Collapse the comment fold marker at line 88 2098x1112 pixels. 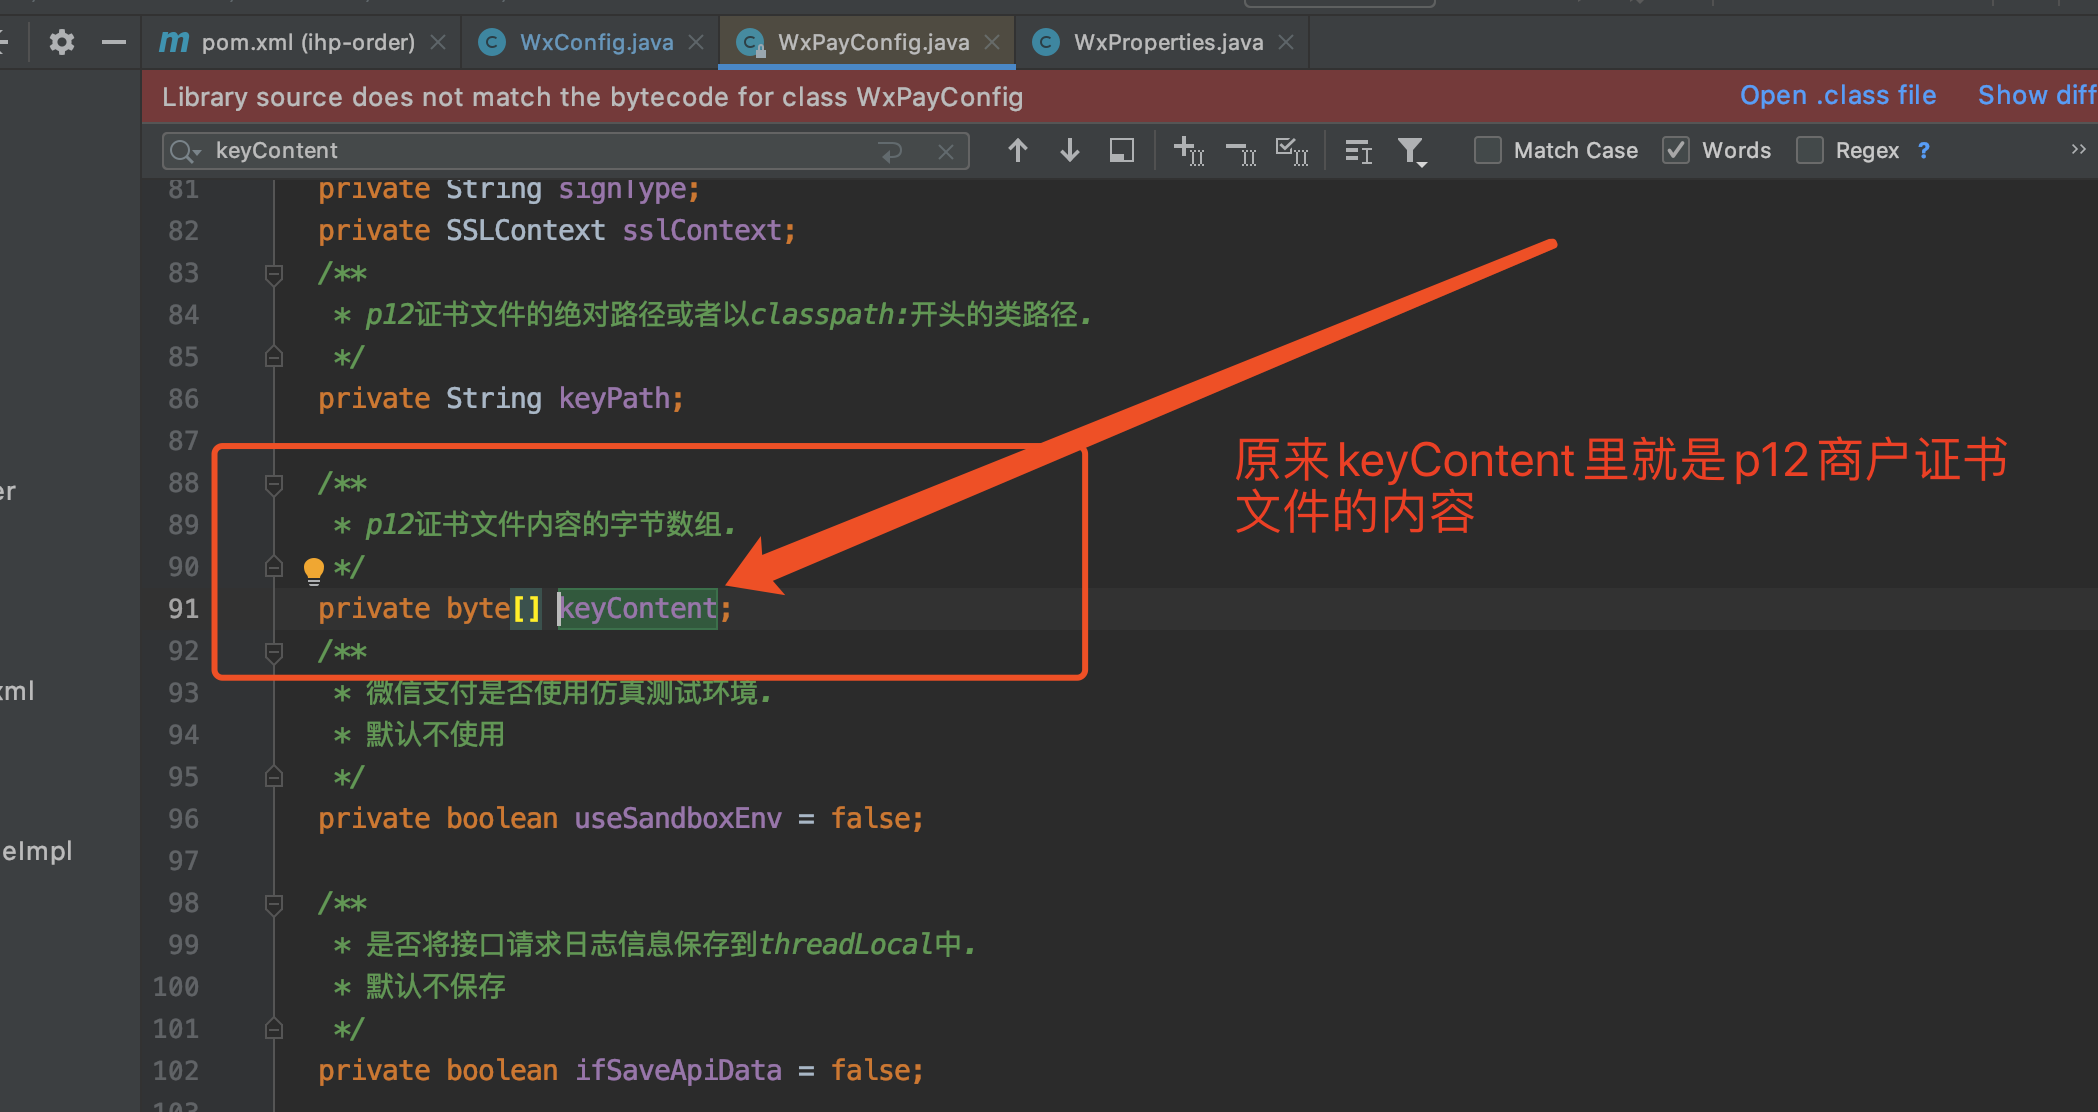(273, 483)
